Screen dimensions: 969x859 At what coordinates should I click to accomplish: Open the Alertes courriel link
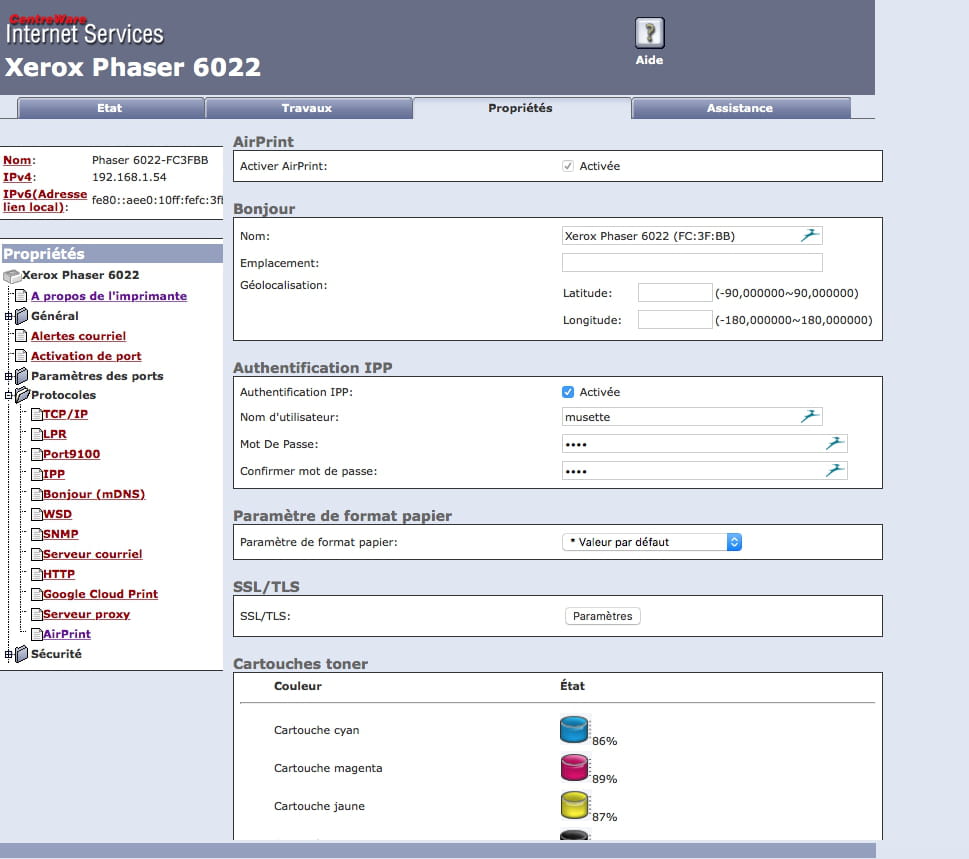point(78,336)
